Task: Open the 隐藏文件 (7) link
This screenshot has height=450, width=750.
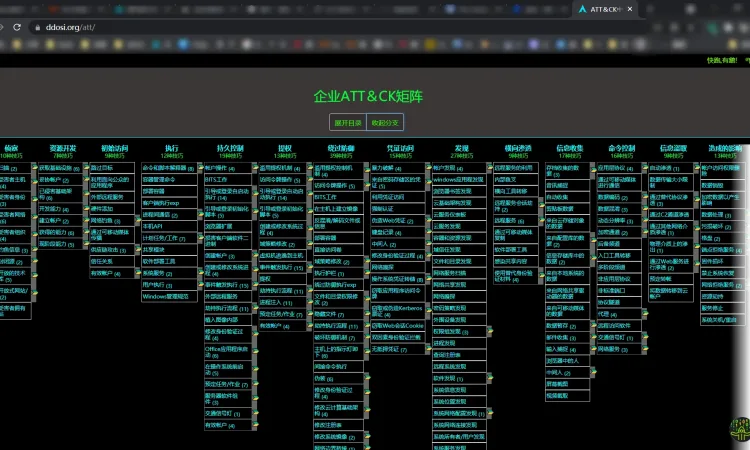Action: pyautogui.click(x=329, y=314)
